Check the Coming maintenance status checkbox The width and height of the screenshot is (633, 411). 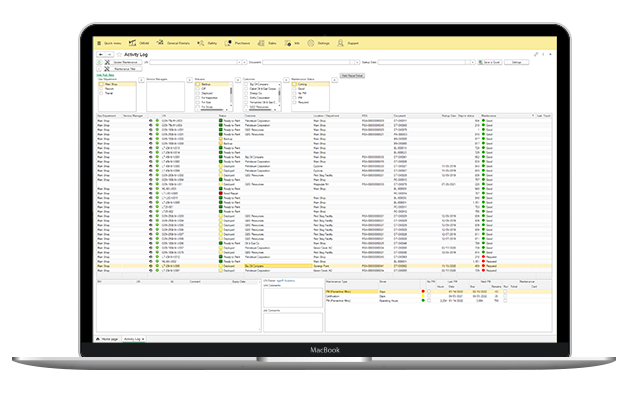(x=296, y=83)
